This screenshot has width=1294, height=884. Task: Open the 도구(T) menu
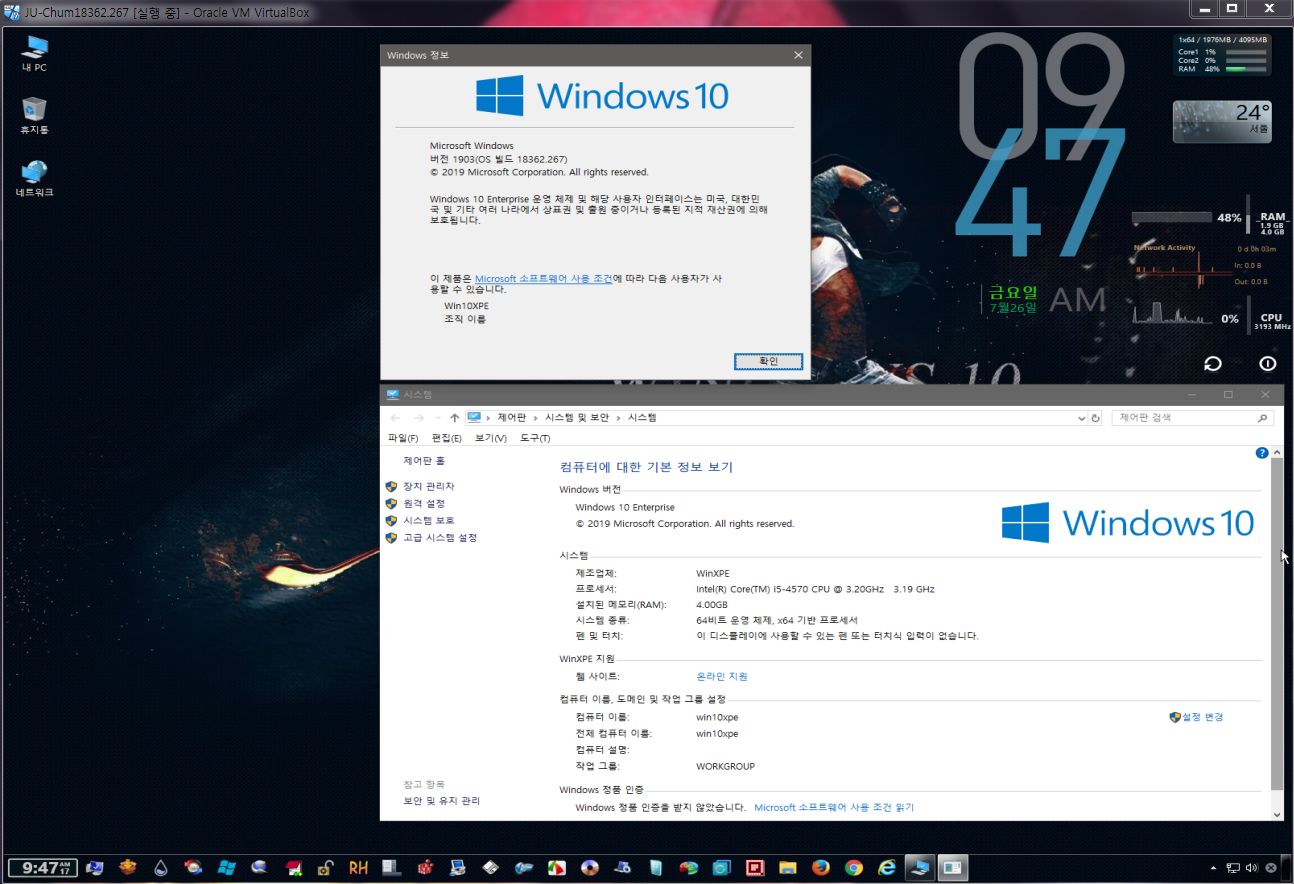point(535,438)
